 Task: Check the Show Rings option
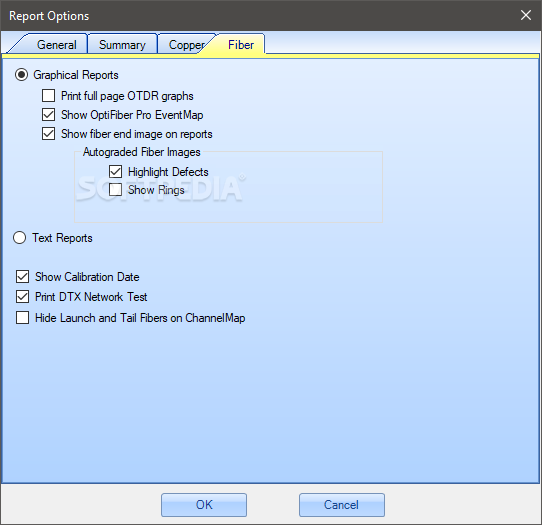click(x=115, y=189)
